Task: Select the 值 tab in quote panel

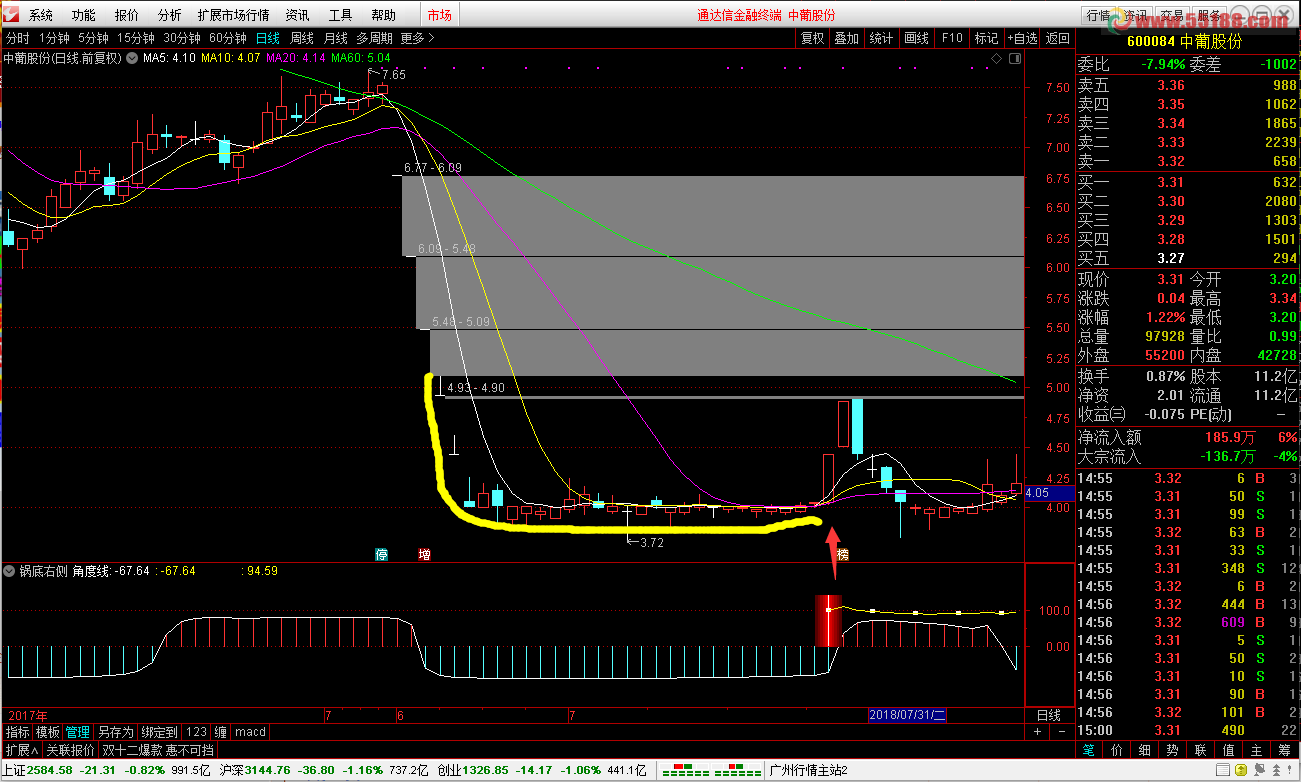Action: click(1229, 750)
